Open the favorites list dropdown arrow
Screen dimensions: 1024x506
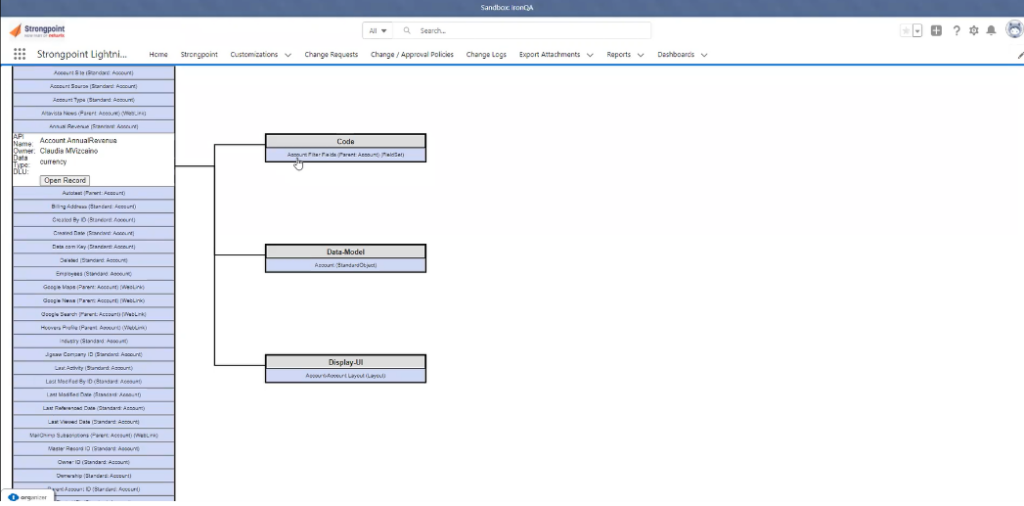(917, 31)
